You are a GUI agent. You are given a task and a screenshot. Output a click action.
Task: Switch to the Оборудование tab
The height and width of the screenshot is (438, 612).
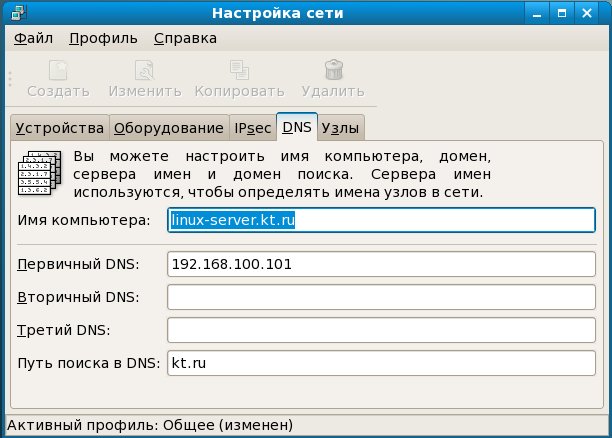tap(169, 128)
